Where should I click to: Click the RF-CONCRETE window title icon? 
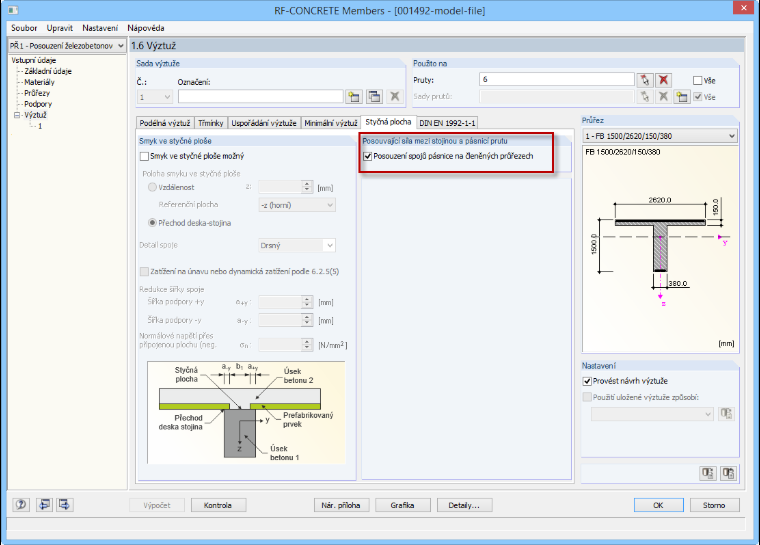[x=13, y=9]
